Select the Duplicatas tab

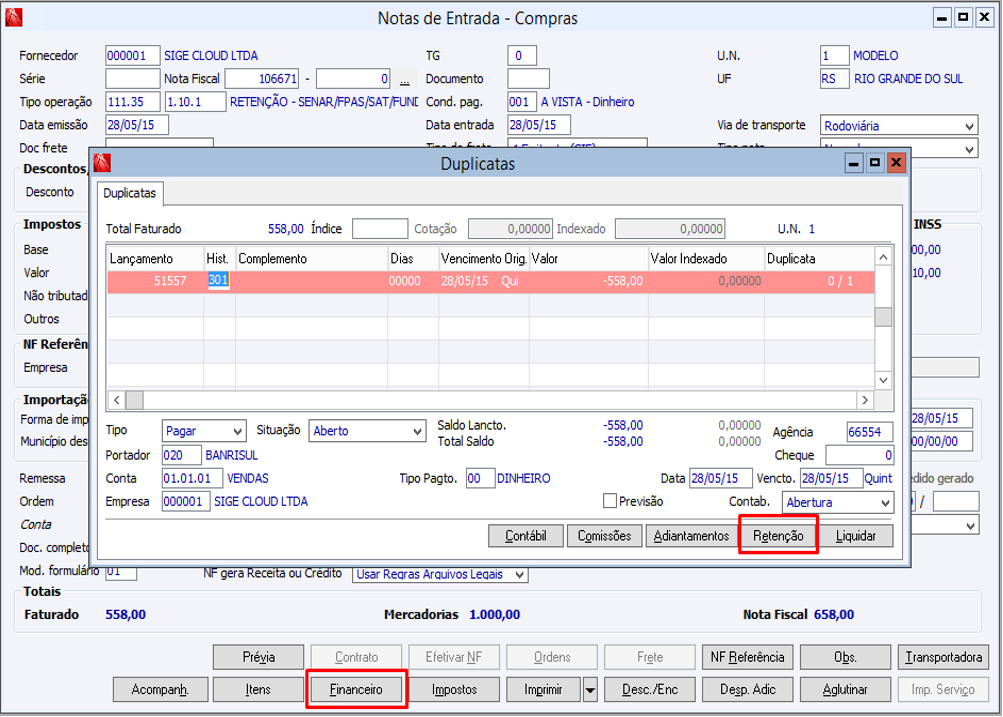tap(130, 192)
